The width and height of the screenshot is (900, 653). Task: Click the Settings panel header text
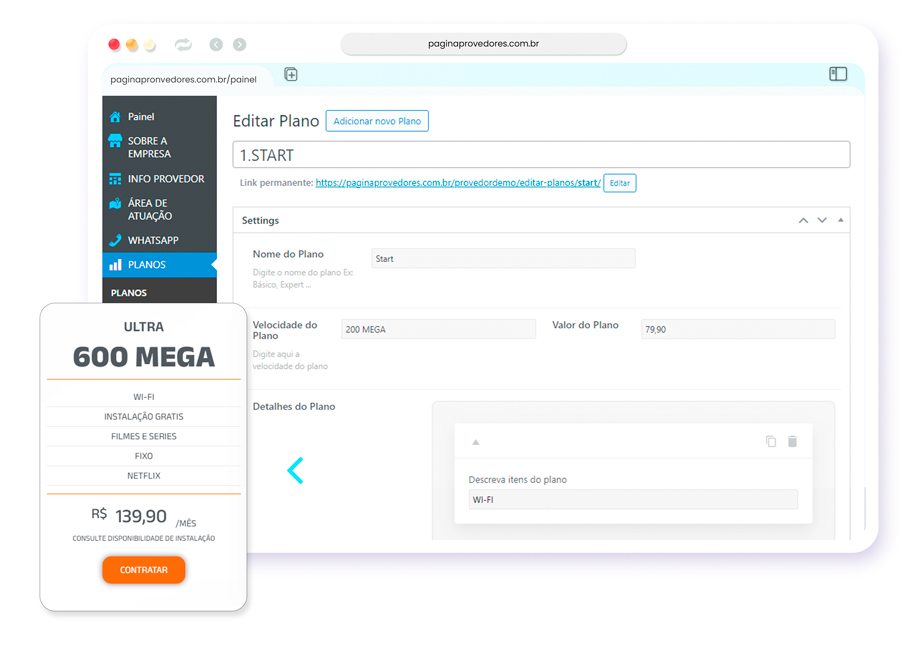(x=261, y=220)
